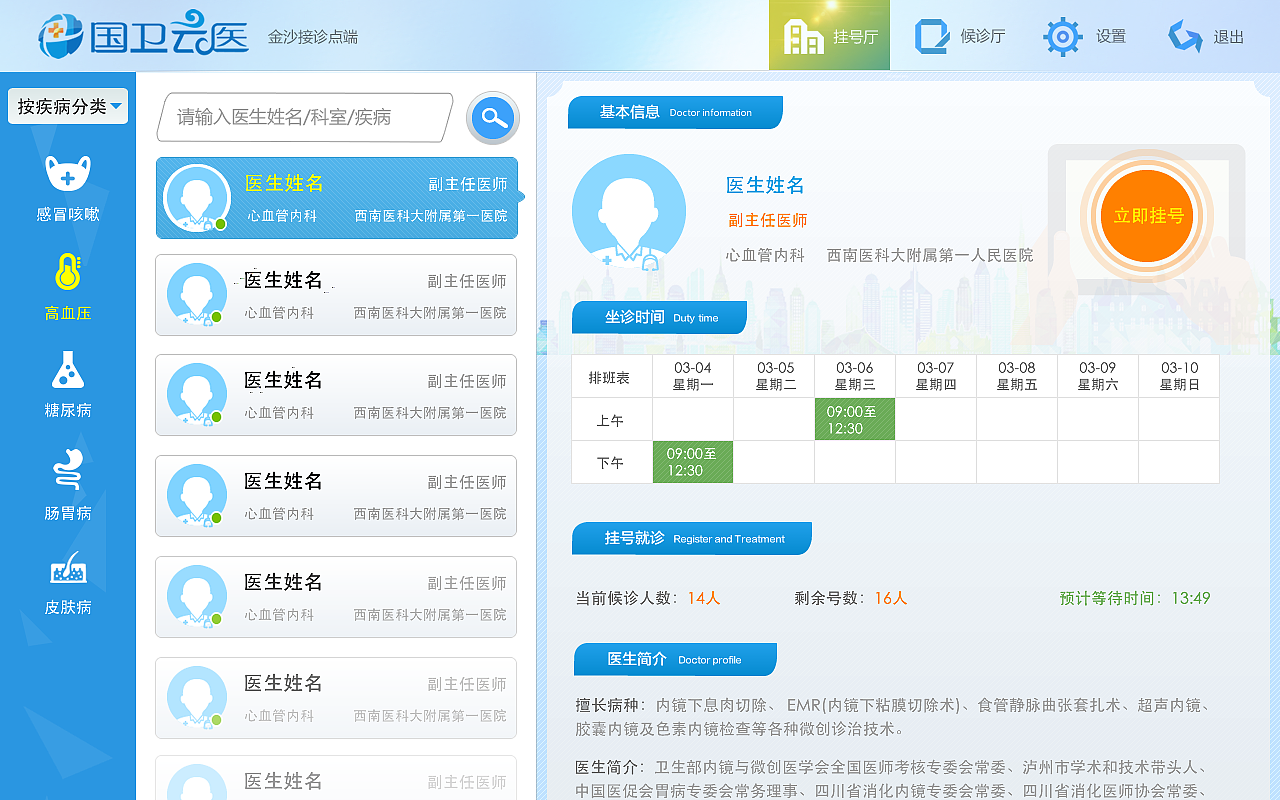Click the 国卫云医 logo
This screenshot has width=1280, height=800.
coord(143,36)
